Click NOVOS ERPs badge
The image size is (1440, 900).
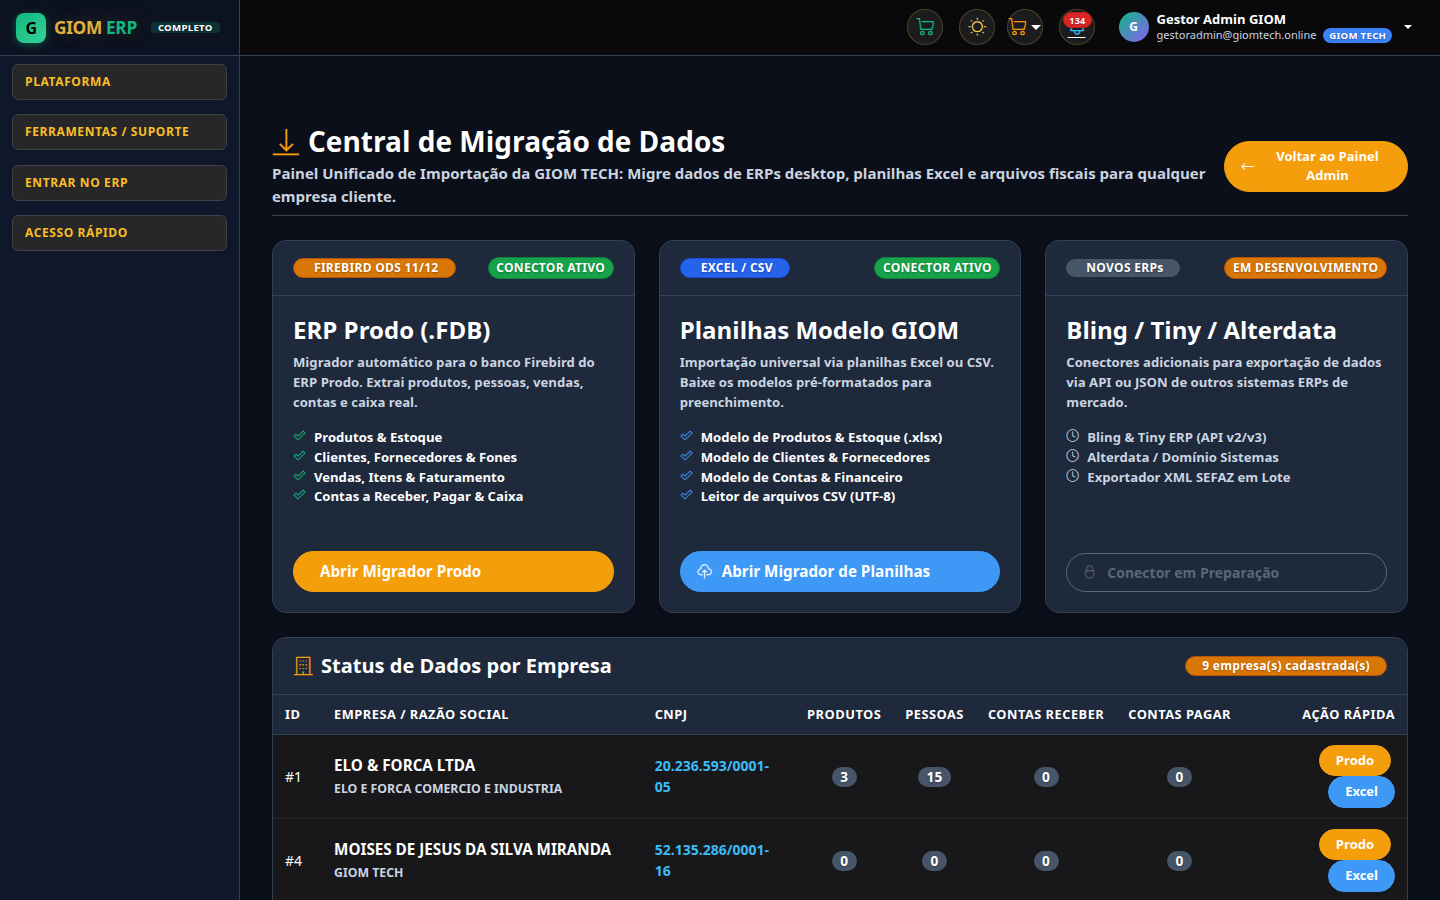coord(1124,268)
